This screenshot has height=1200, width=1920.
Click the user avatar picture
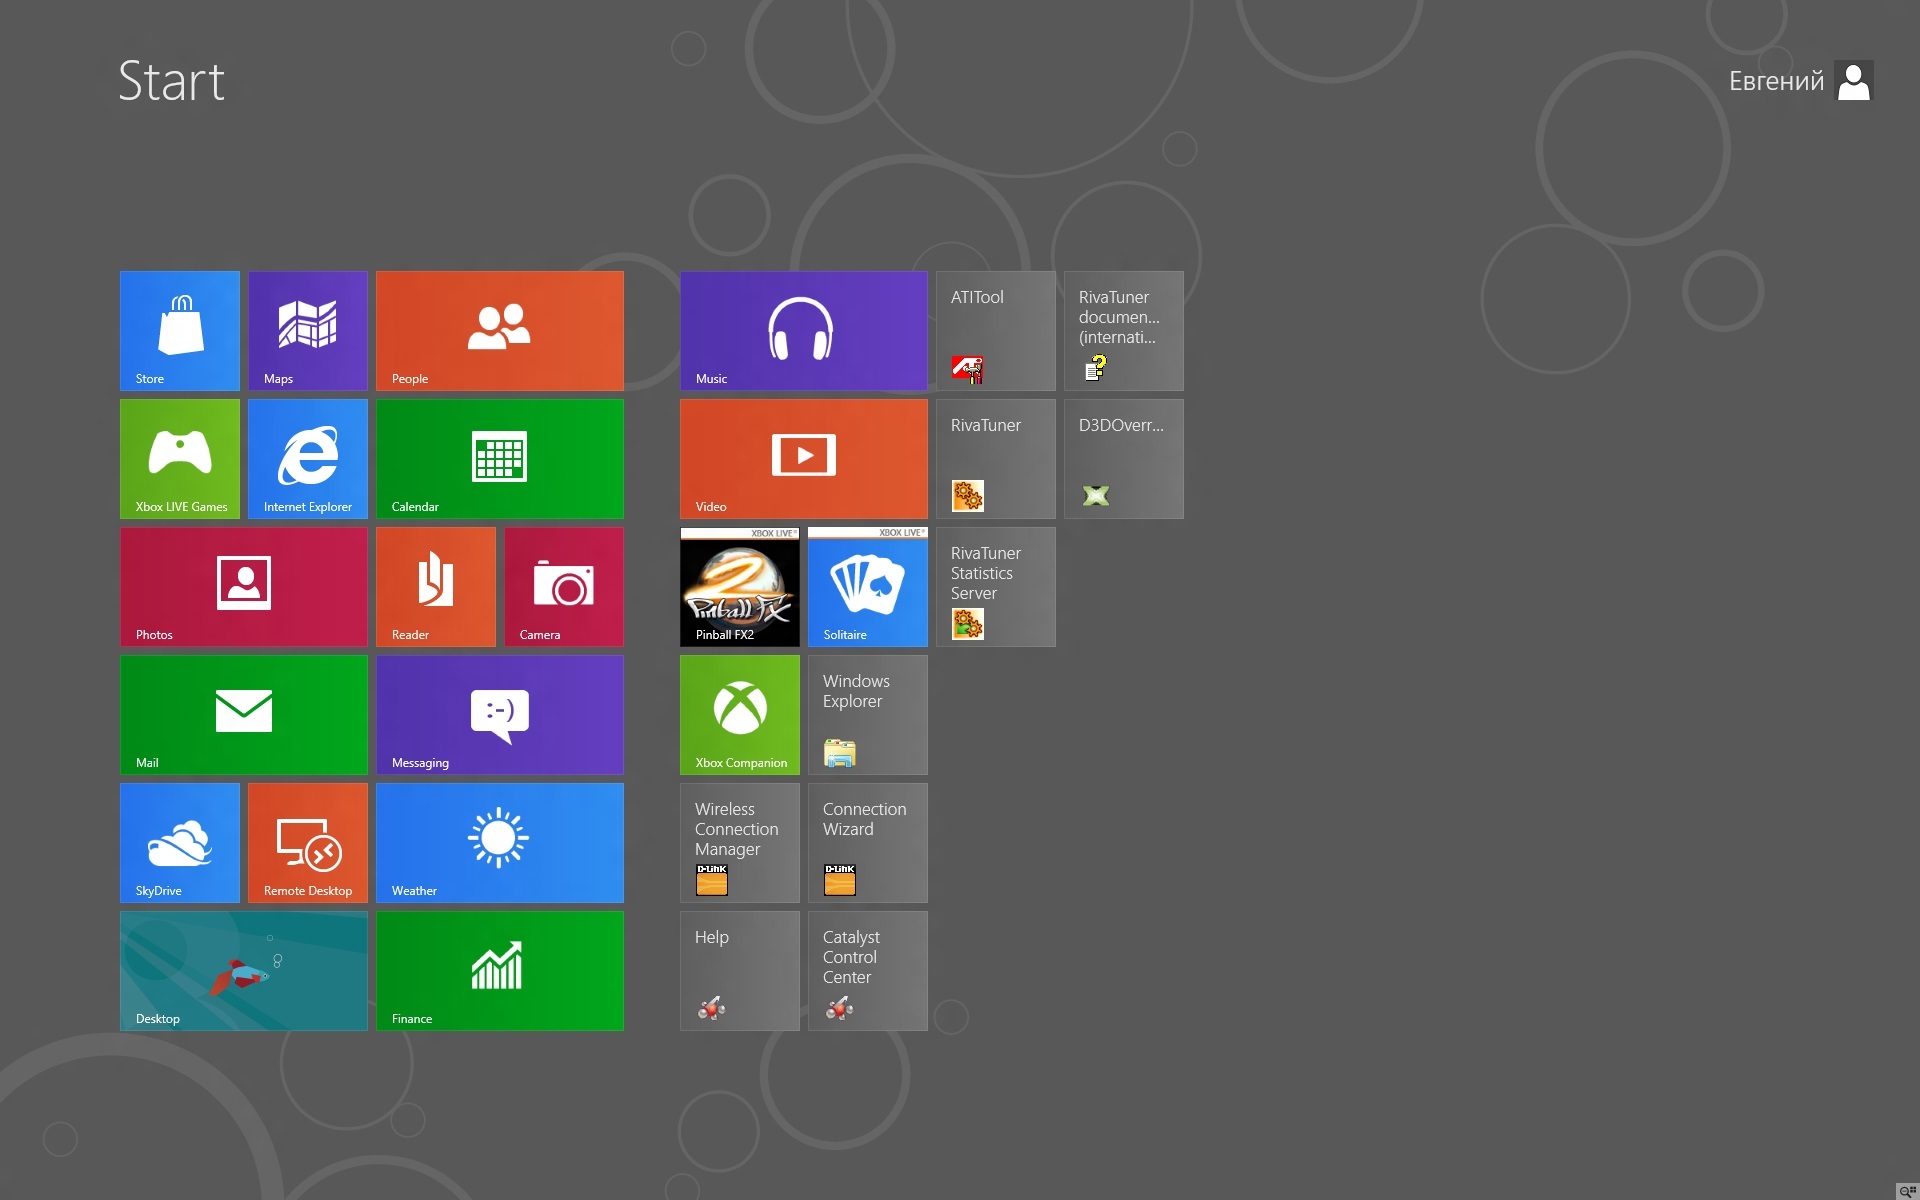[x=1854, y=81]
